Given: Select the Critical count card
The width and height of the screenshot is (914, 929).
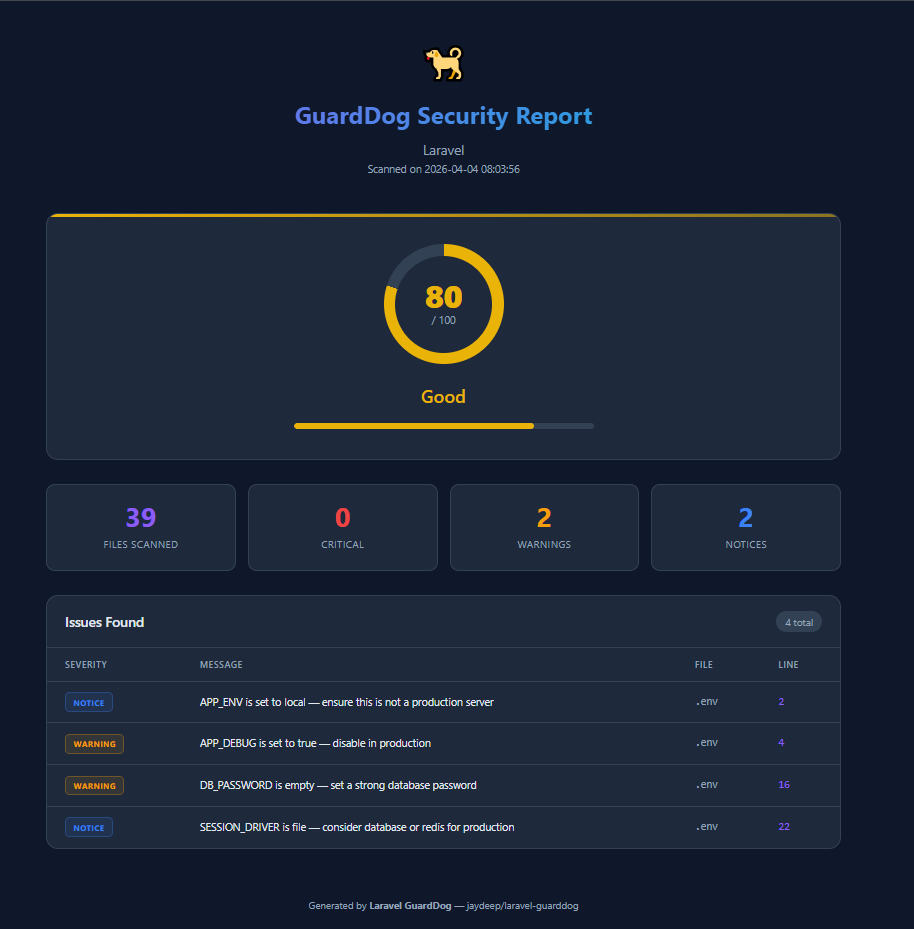Looking at the screenshot, I should coord(342,528).
